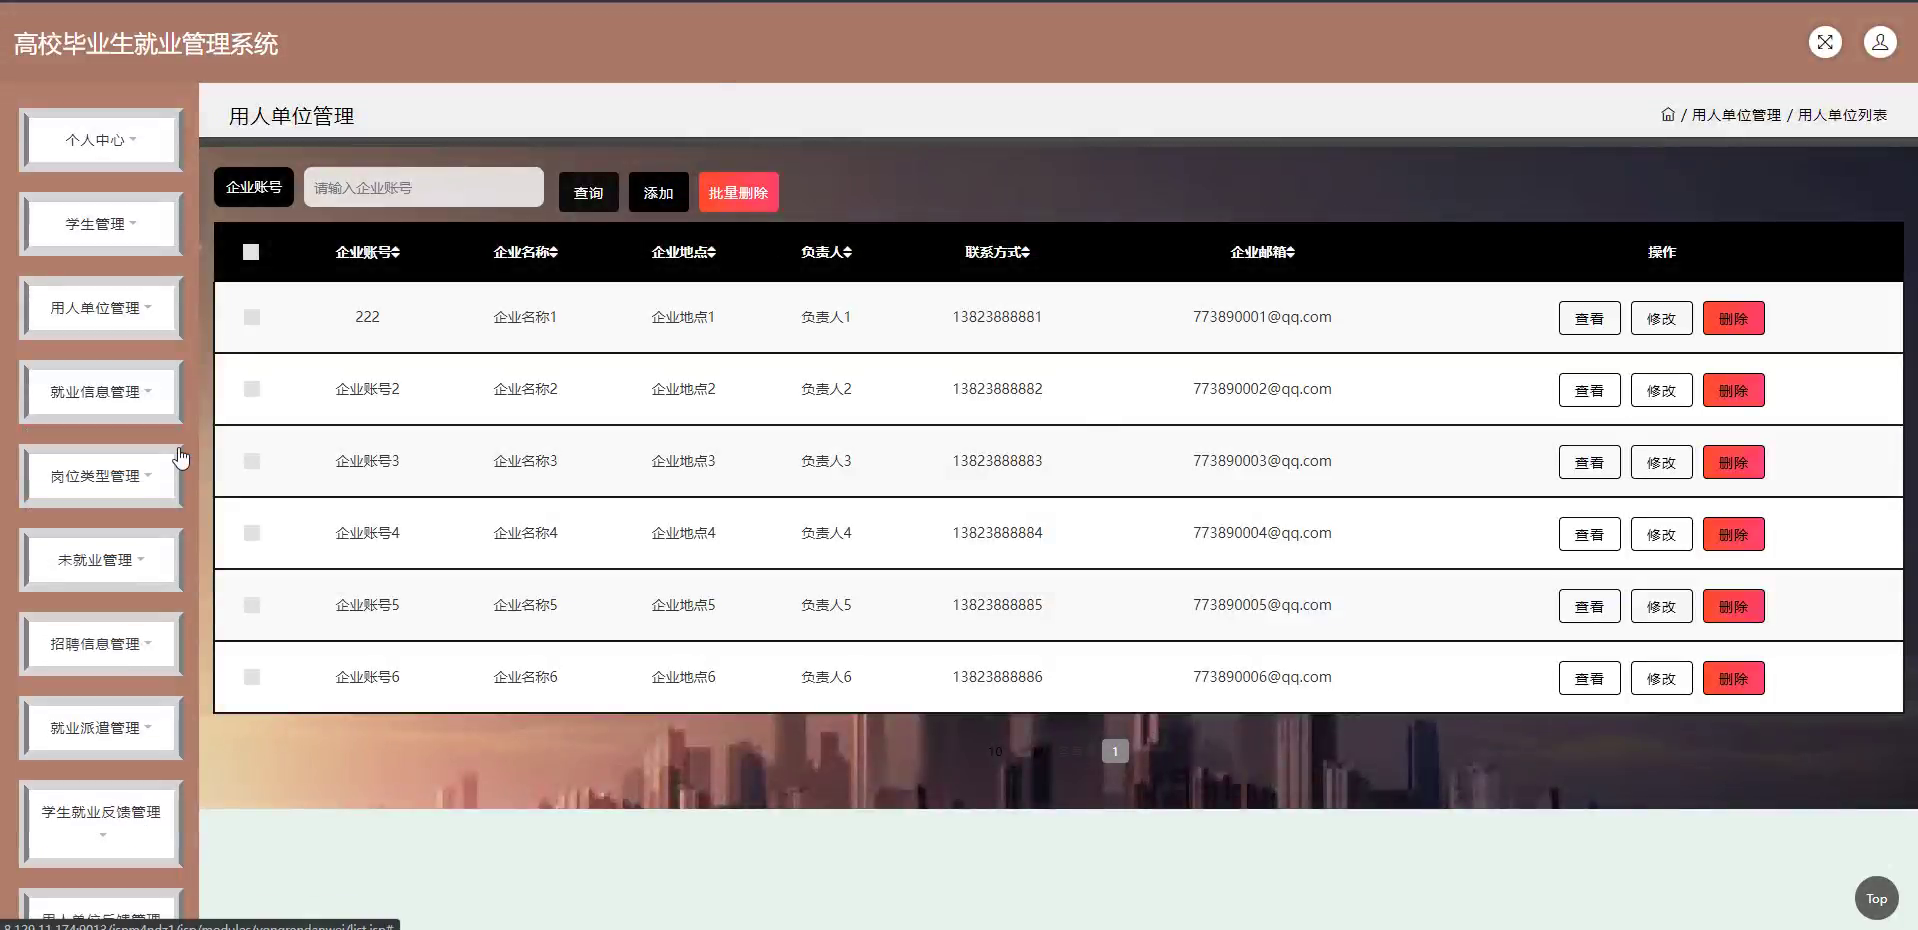Click the 企业账号 search label
Viewport: 1918px width, 930px height.
pos(254,187)
